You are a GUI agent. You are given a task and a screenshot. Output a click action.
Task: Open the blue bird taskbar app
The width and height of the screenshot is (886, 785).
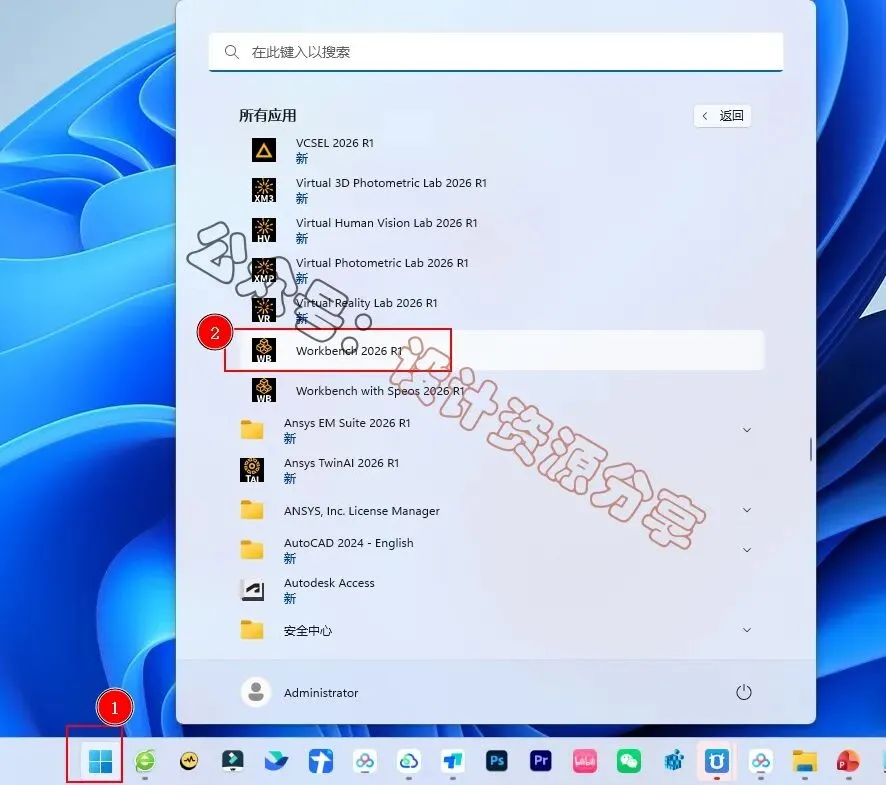[276, 761]
